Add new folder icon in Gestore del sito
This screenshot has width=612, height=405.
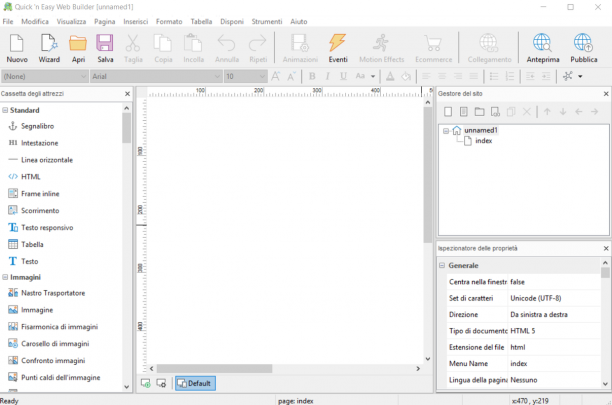coord(479,112)
